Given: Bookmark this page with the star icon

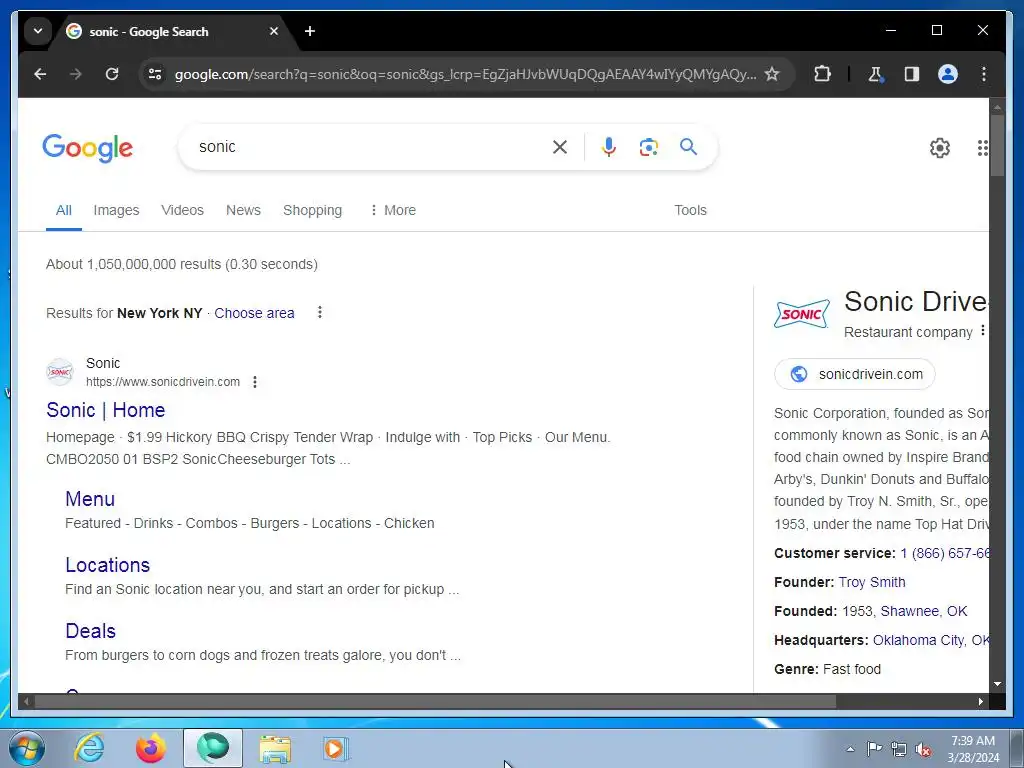Looking at the screenshot, I should pyautogui.click(x=772, y=74).
